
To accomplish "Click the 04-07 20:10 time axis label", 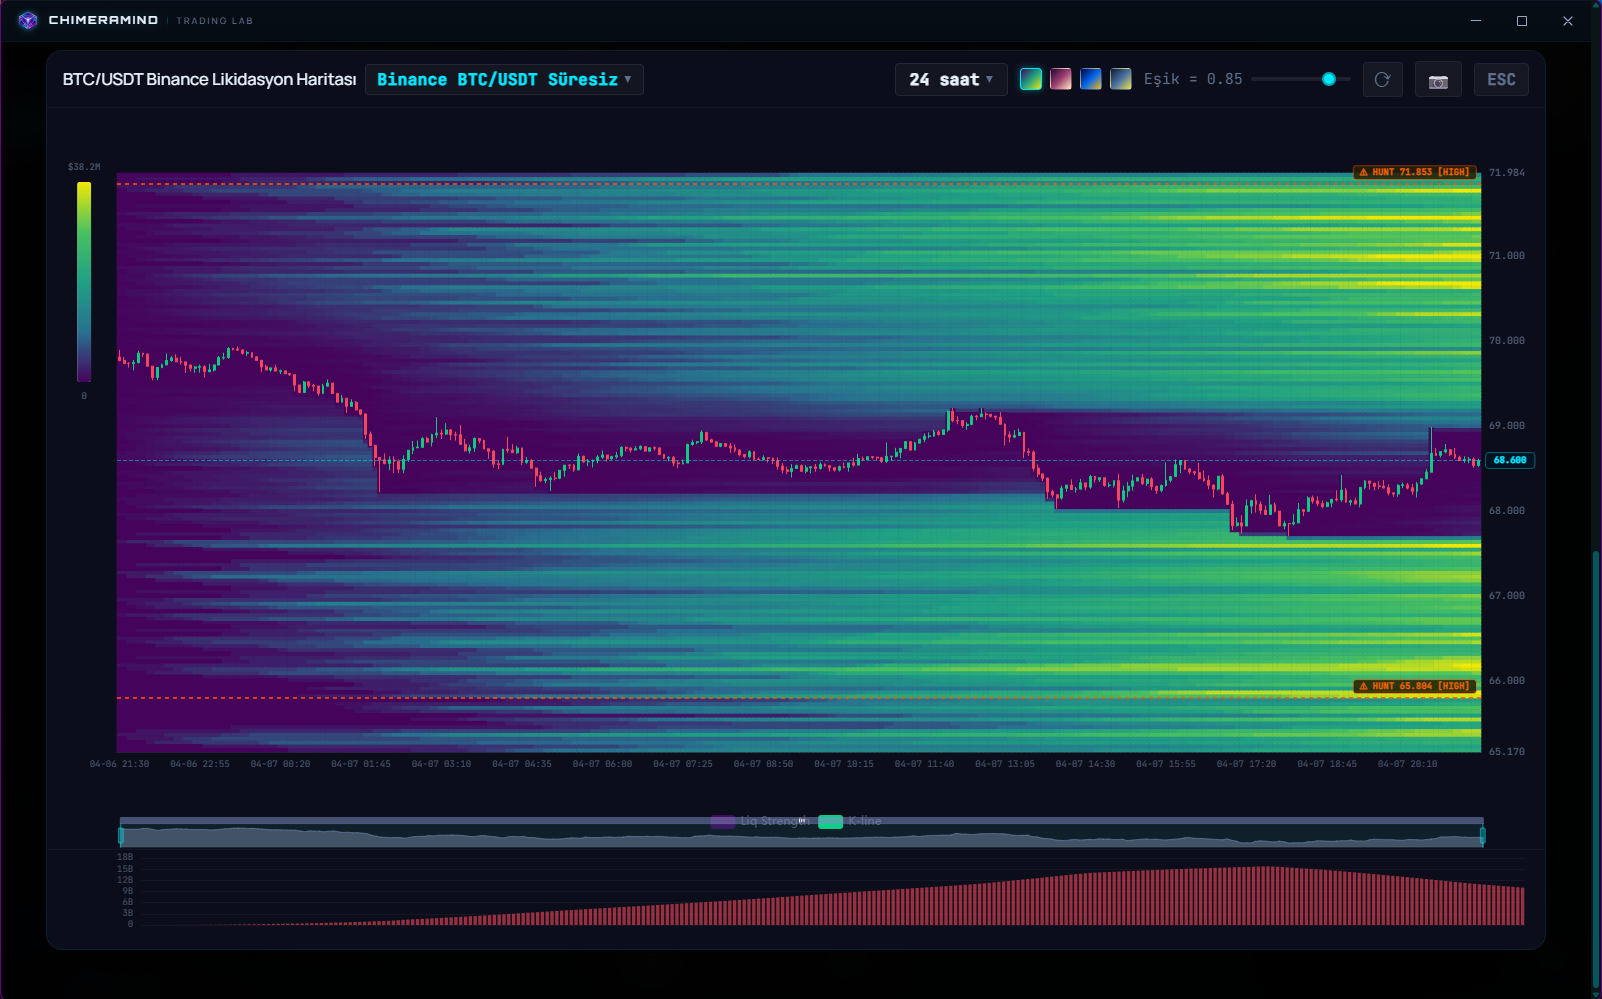I will point(1407,764).
